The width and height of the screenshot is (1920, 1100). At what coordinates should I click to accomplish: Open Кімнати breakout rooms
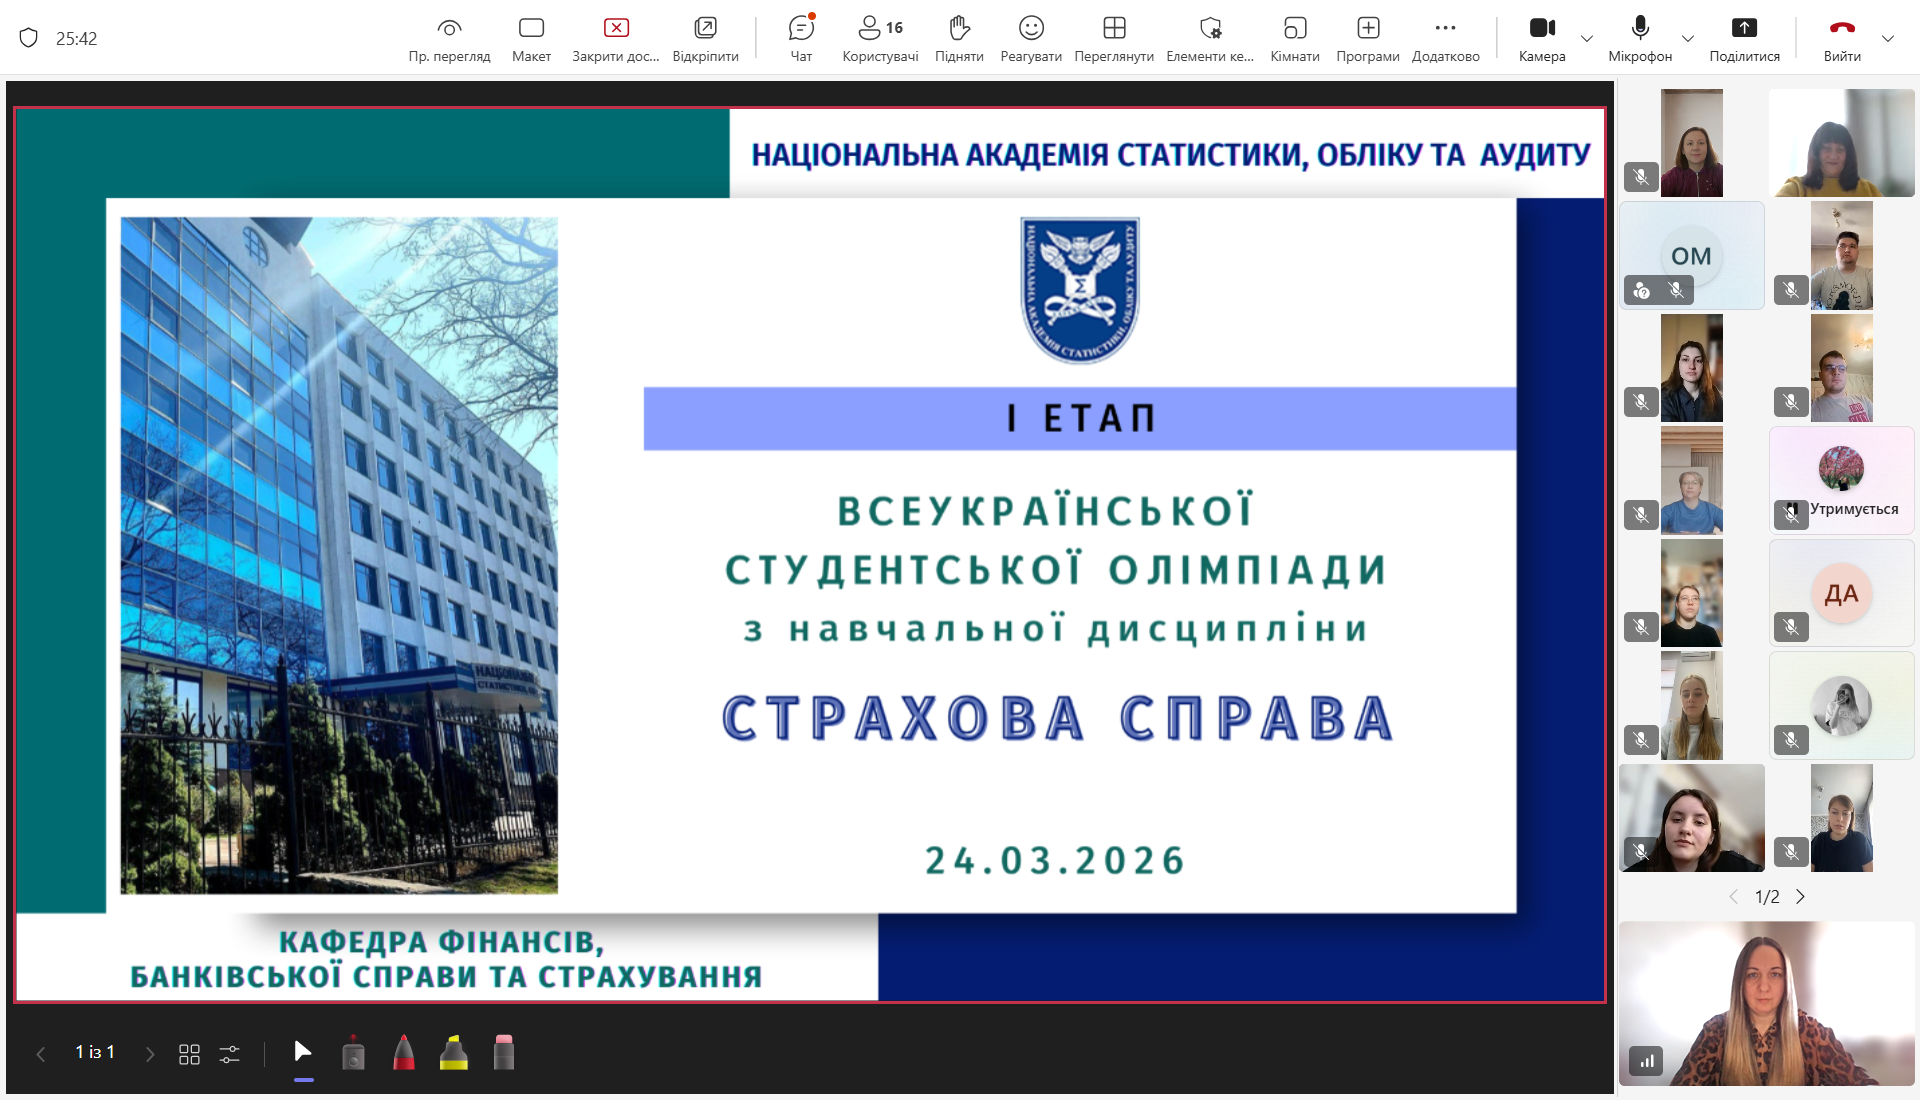click(x=1295, y=38)
